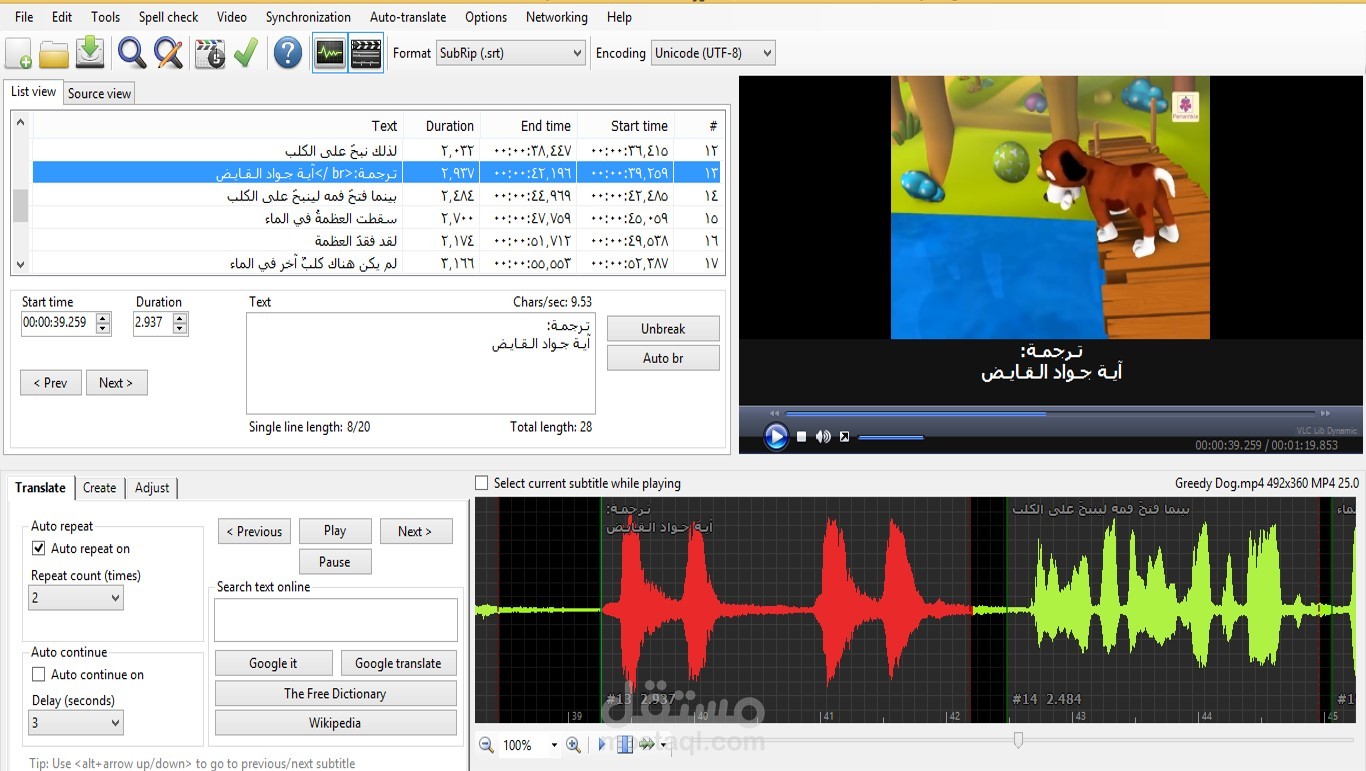Play the video with round play button
The width and height of the screenshot is (1366, 771).
[776, 436]
